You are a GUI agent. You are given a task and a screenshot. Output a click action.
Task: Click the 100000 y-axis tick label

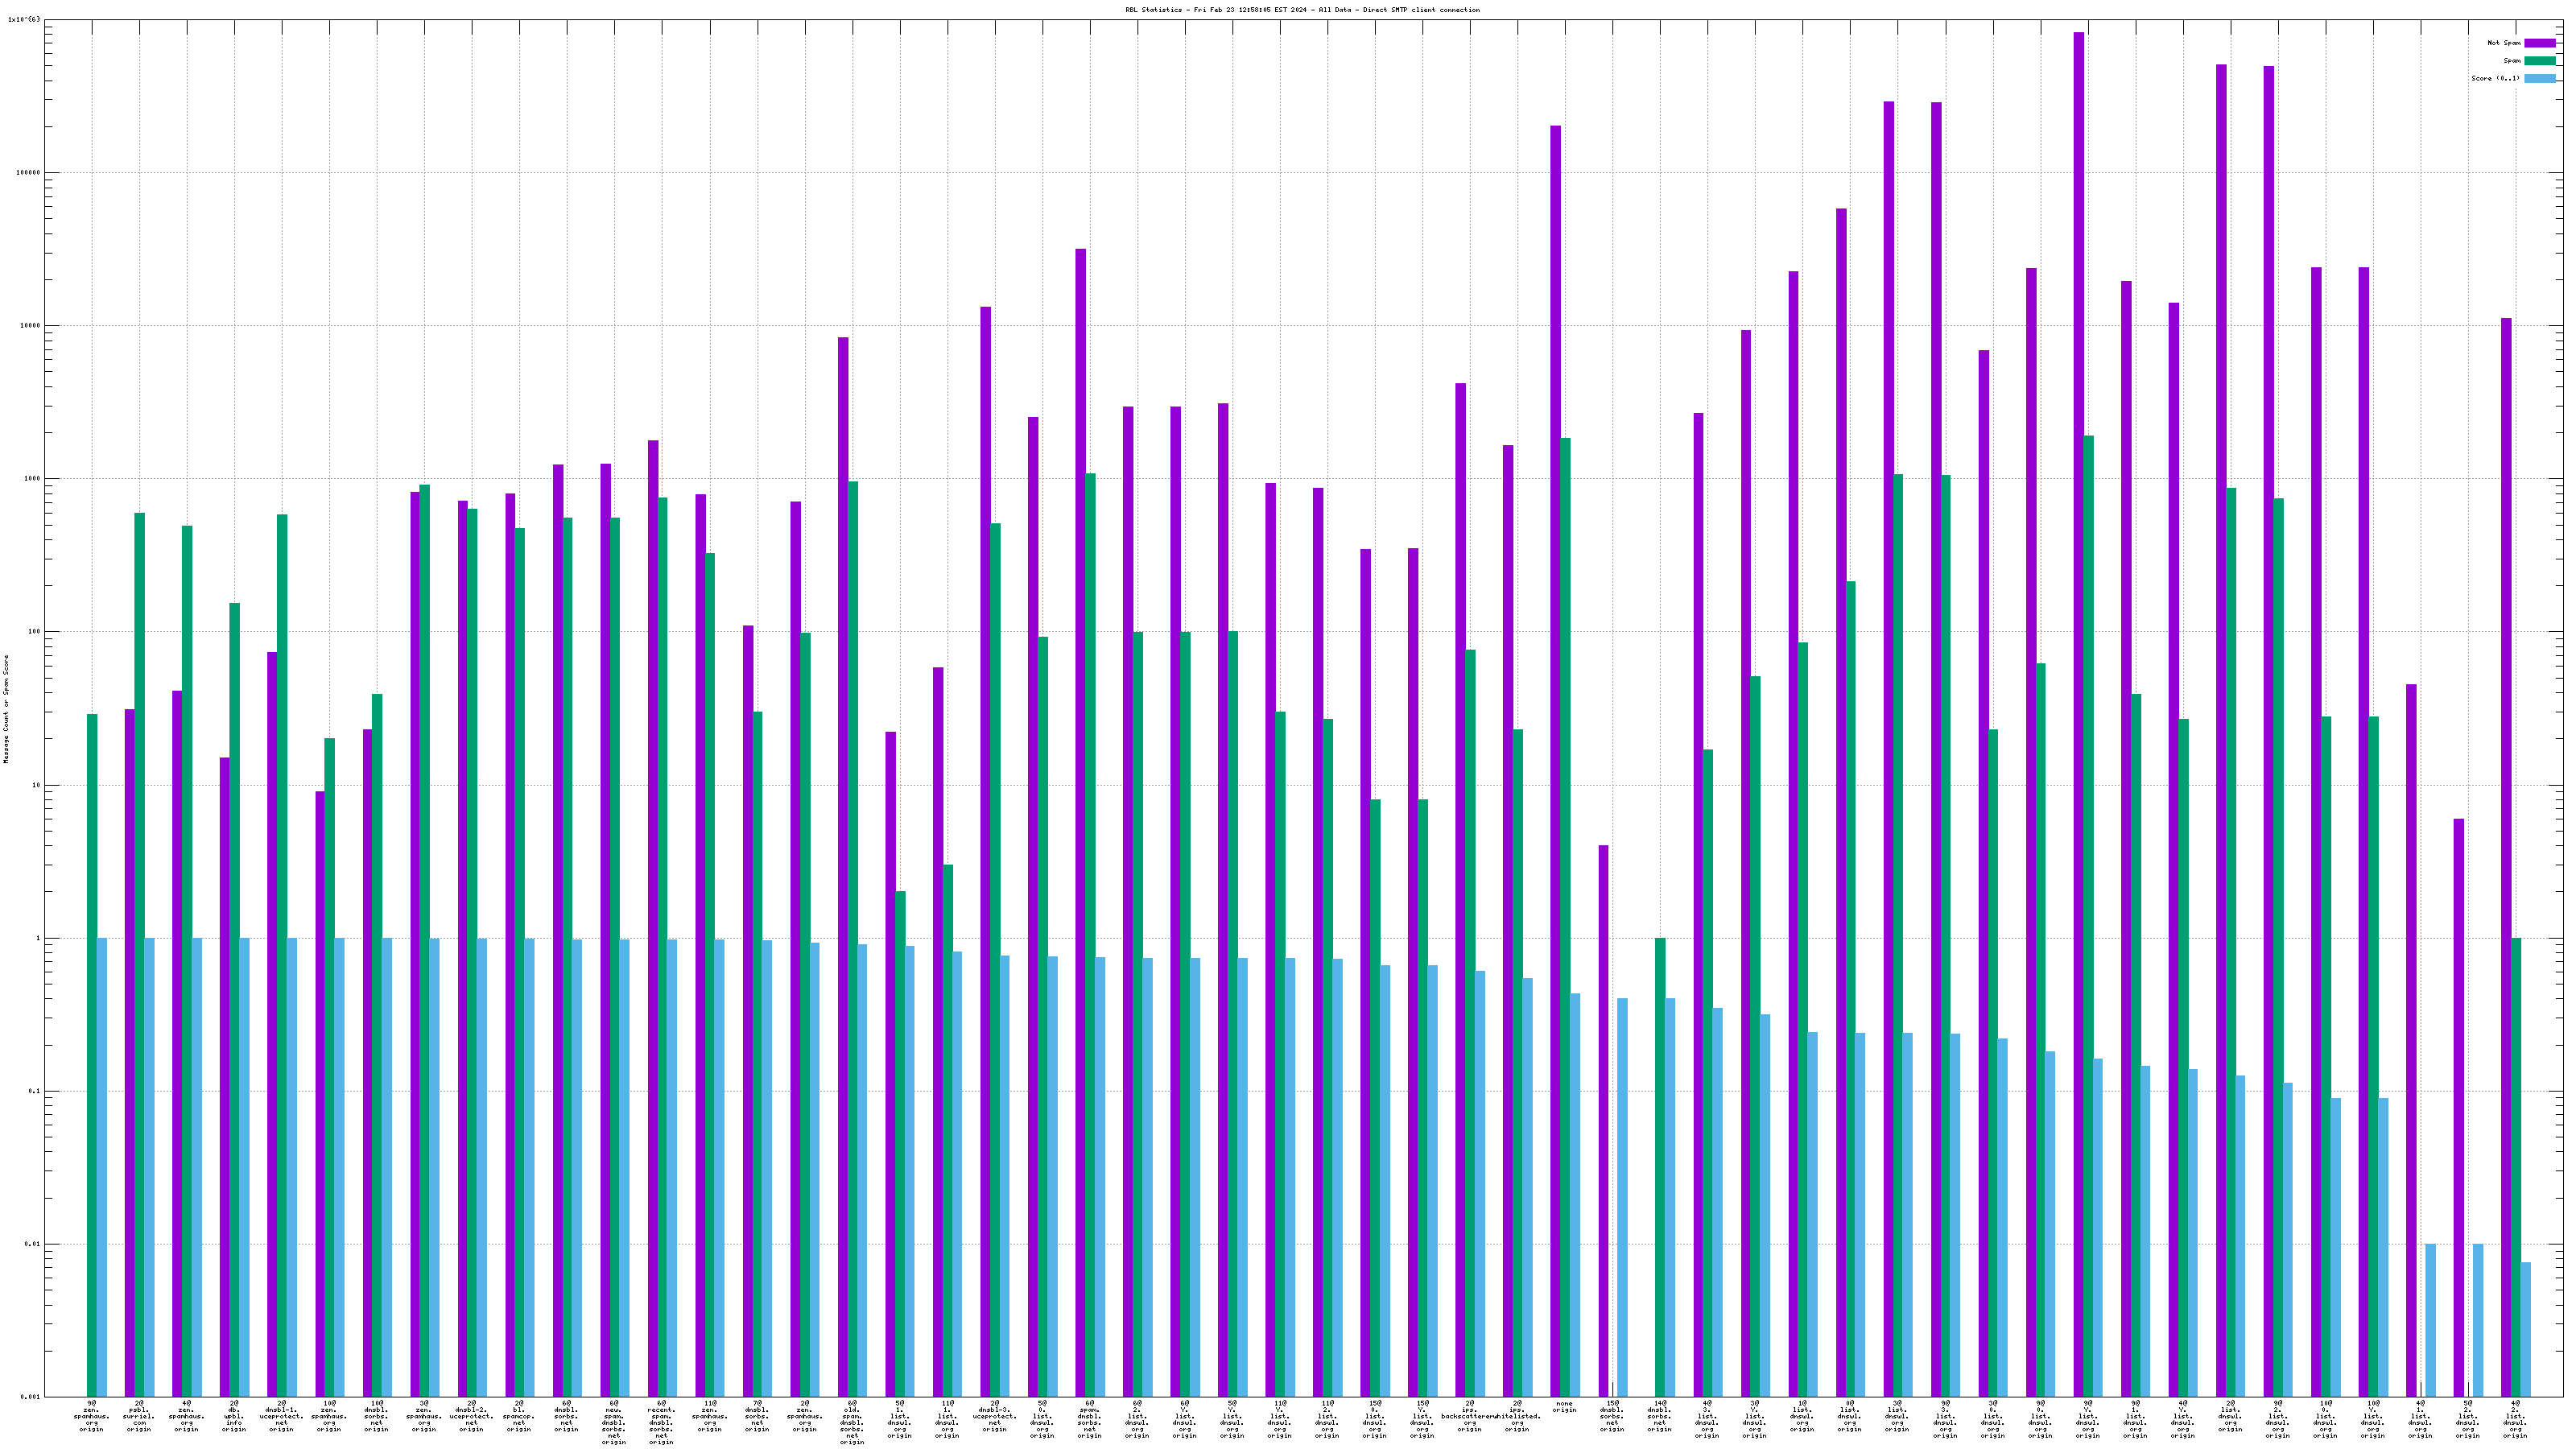tap(28, 172)
